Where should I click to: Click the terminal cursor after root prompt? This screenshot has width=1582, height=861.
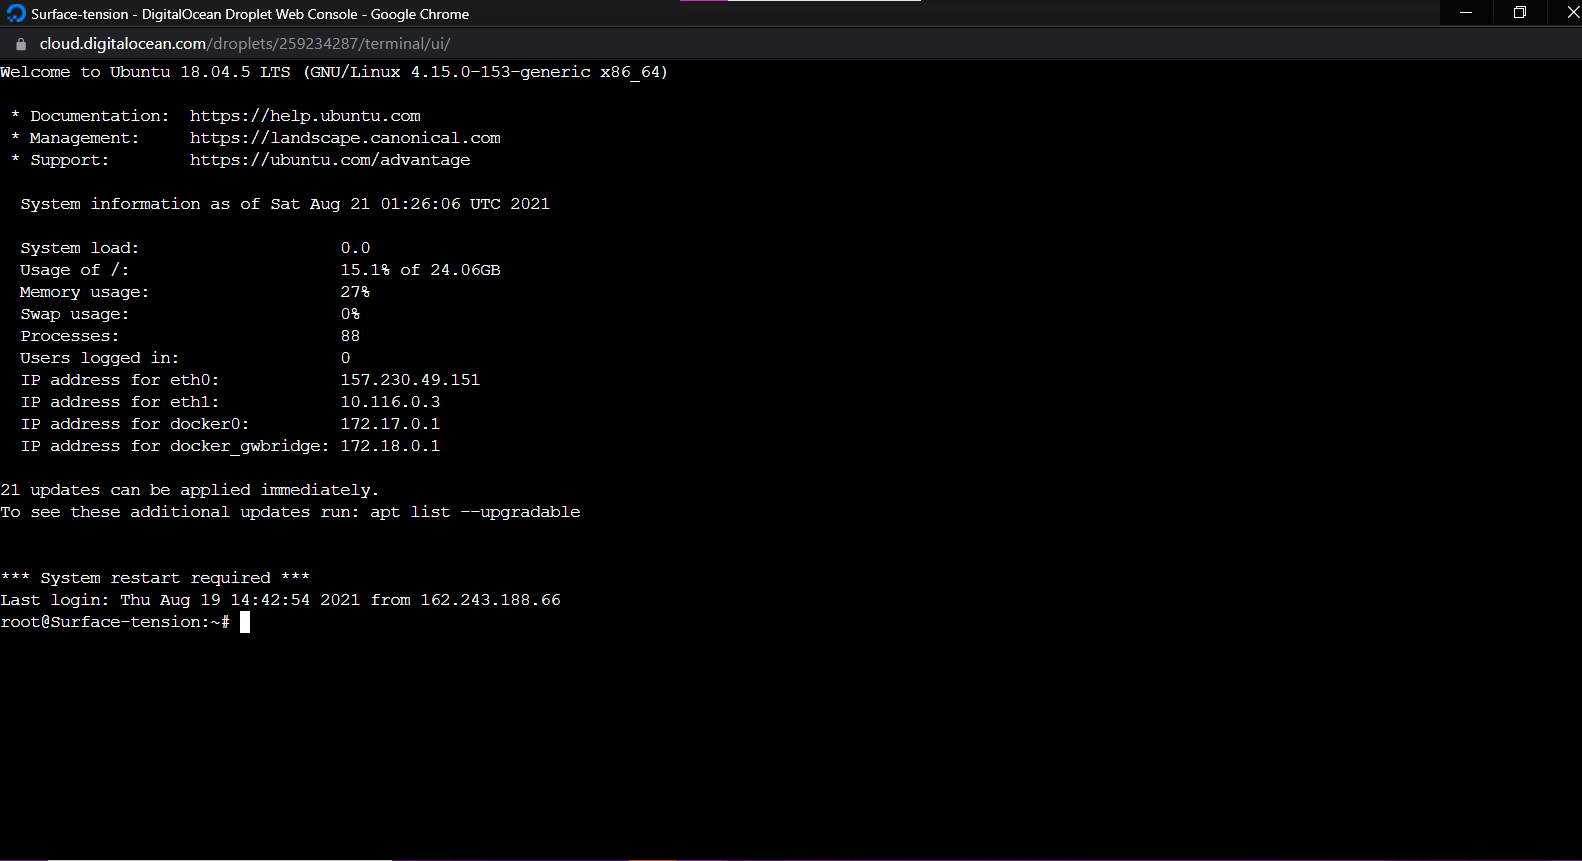click(x=245, y=622)
